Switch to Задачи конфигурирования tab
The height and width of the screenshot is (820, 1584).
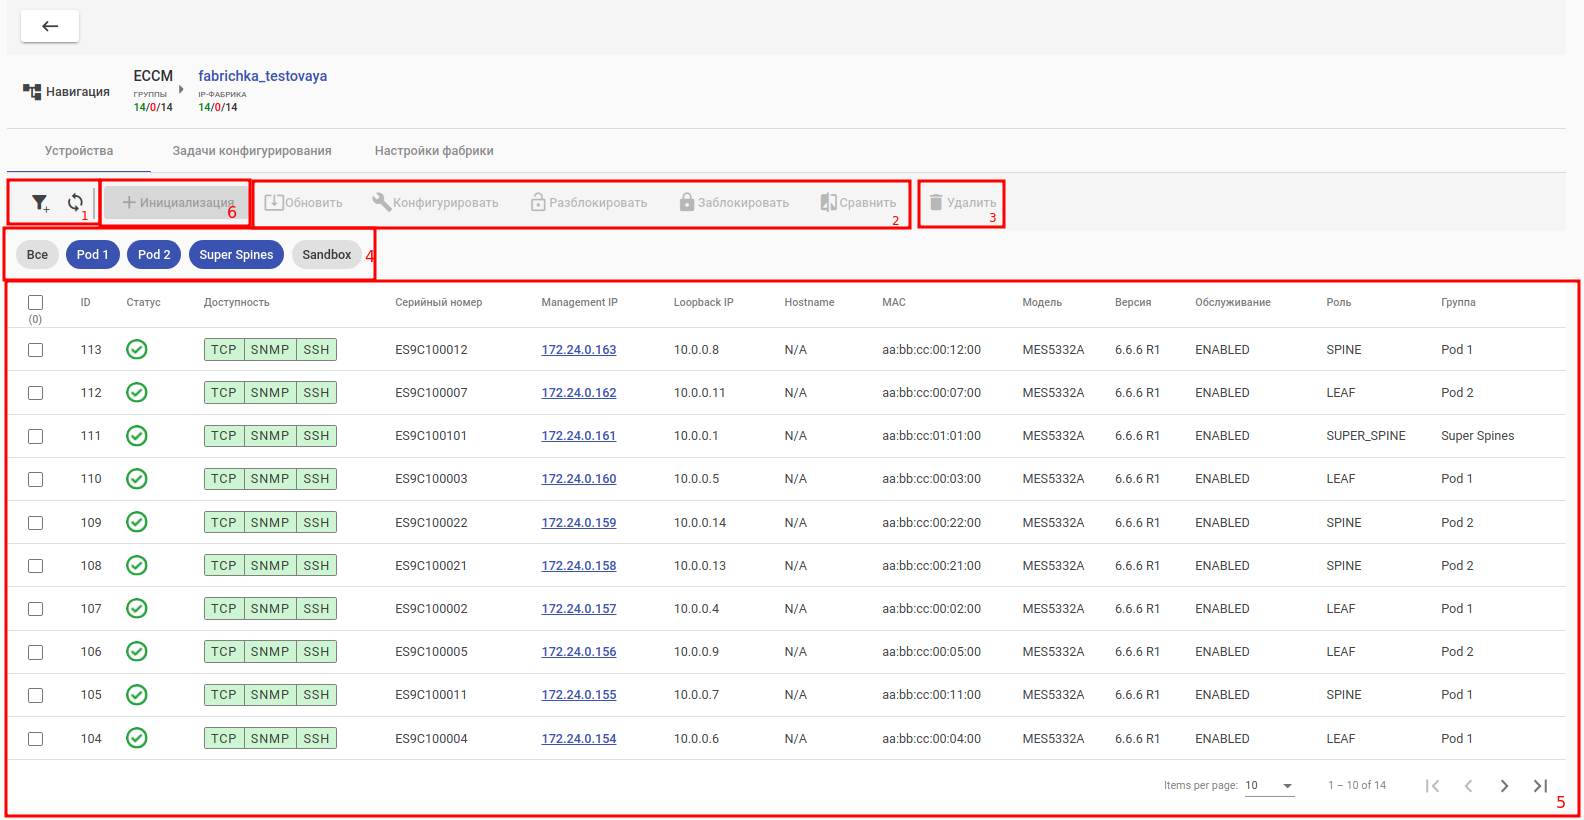point(252,151)
